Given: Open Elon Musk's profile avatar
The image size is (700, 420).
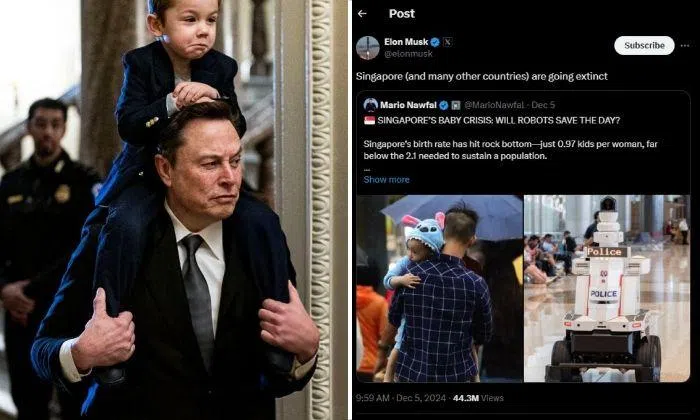Looking at the screenshot, I should coord(368,47).
